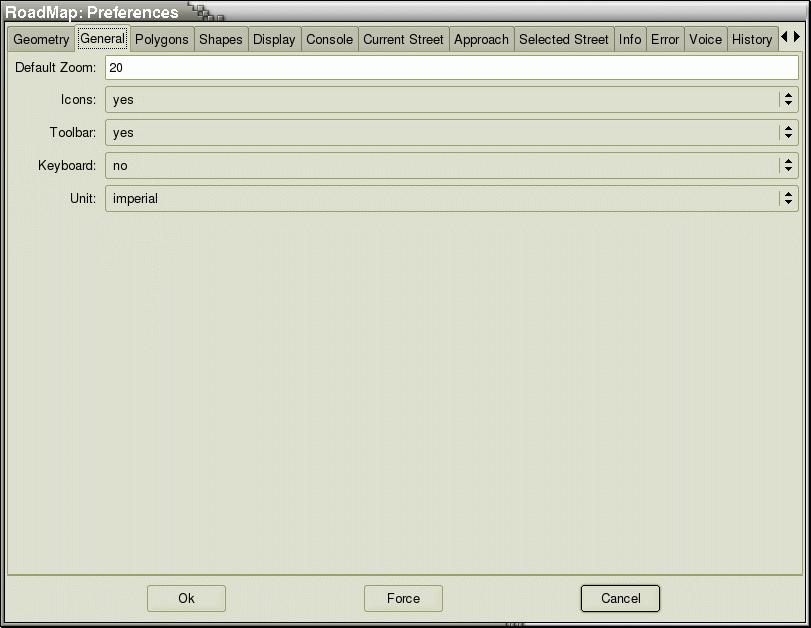The height and width of the screenshot is (628, 811).
Task: Switch to the Voice tab
Action: (705, 40)
